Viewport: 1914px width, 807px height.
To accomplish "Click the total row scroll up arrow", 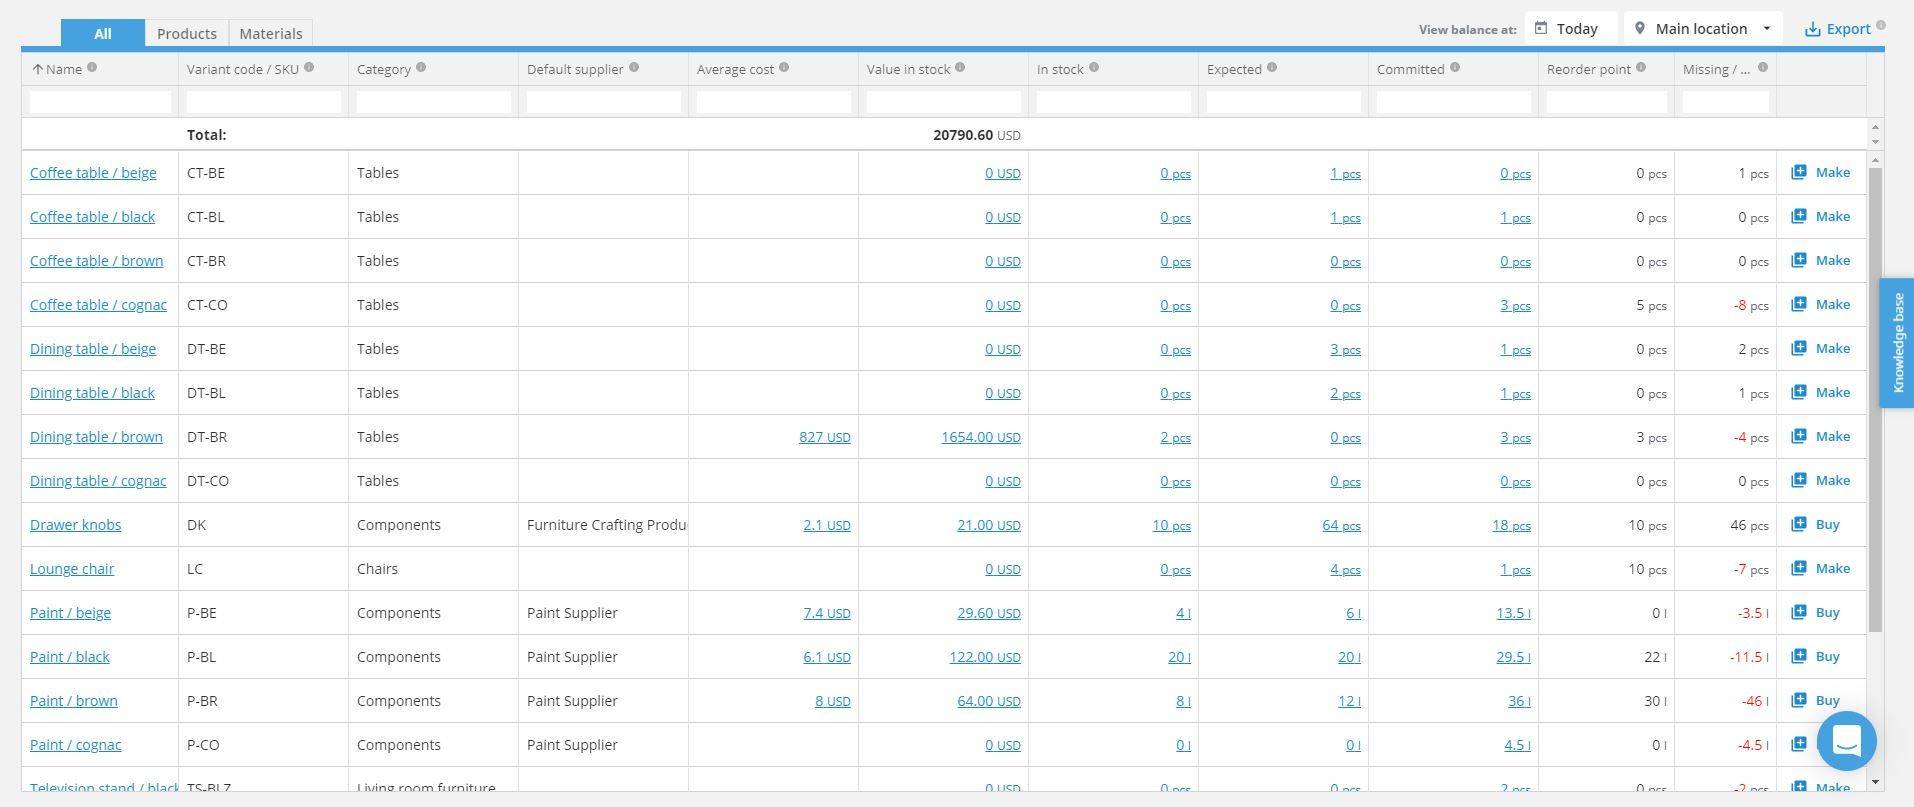I will pyautogui.click(x=1875, y=127).
